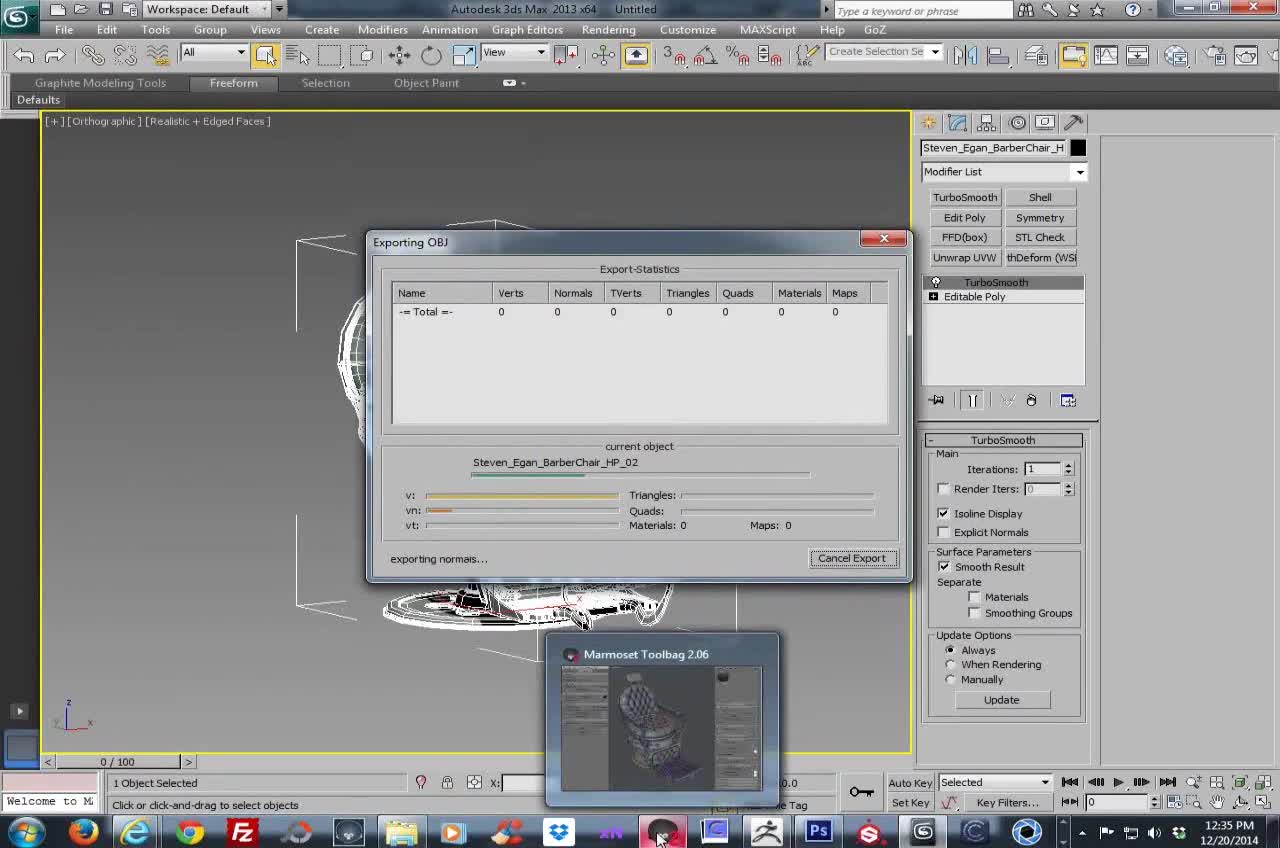This screenshot has height=848, width=1280.
Task: Click the Undo arrow in main toolbar
Action: (x=24, y=56)
